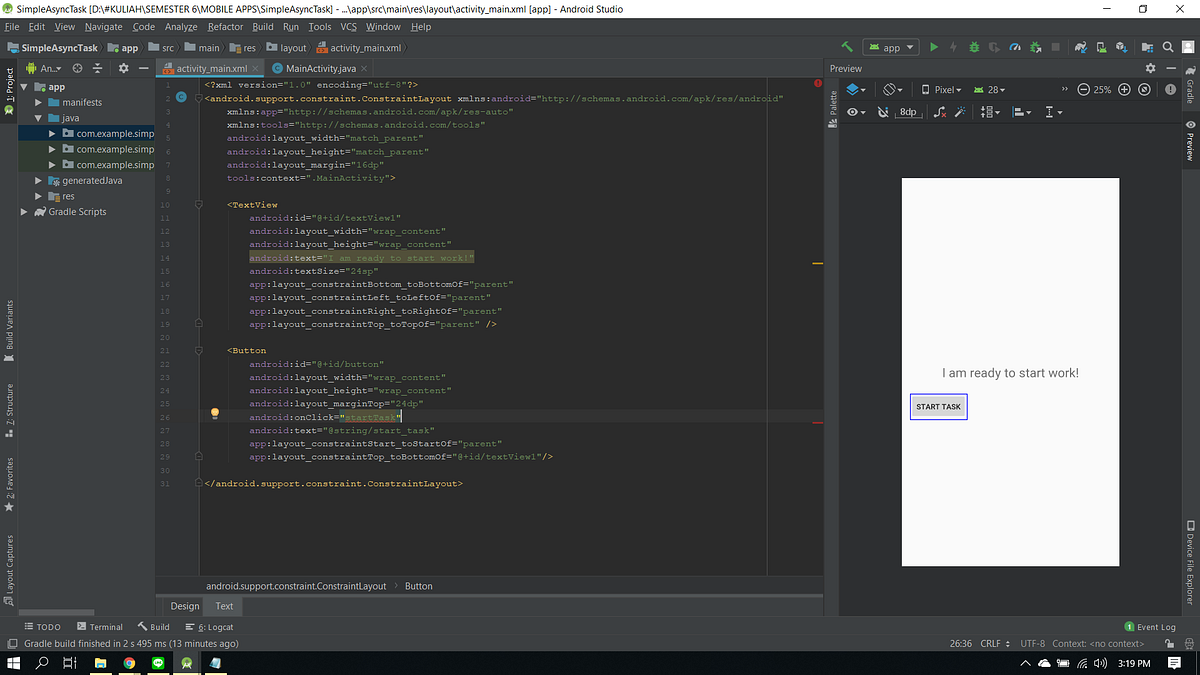Infer constraints with the magic wand icon
Screen dimensions: 1200x675
[x=961, y=111]
